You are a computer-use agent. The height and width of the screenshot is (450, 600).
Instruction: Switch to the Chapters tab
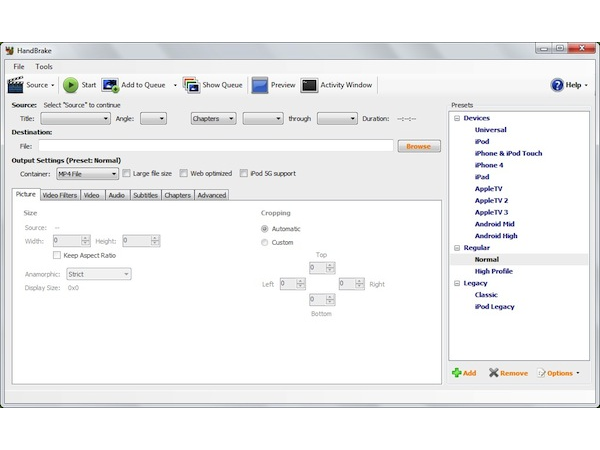[x=178, y=195]
